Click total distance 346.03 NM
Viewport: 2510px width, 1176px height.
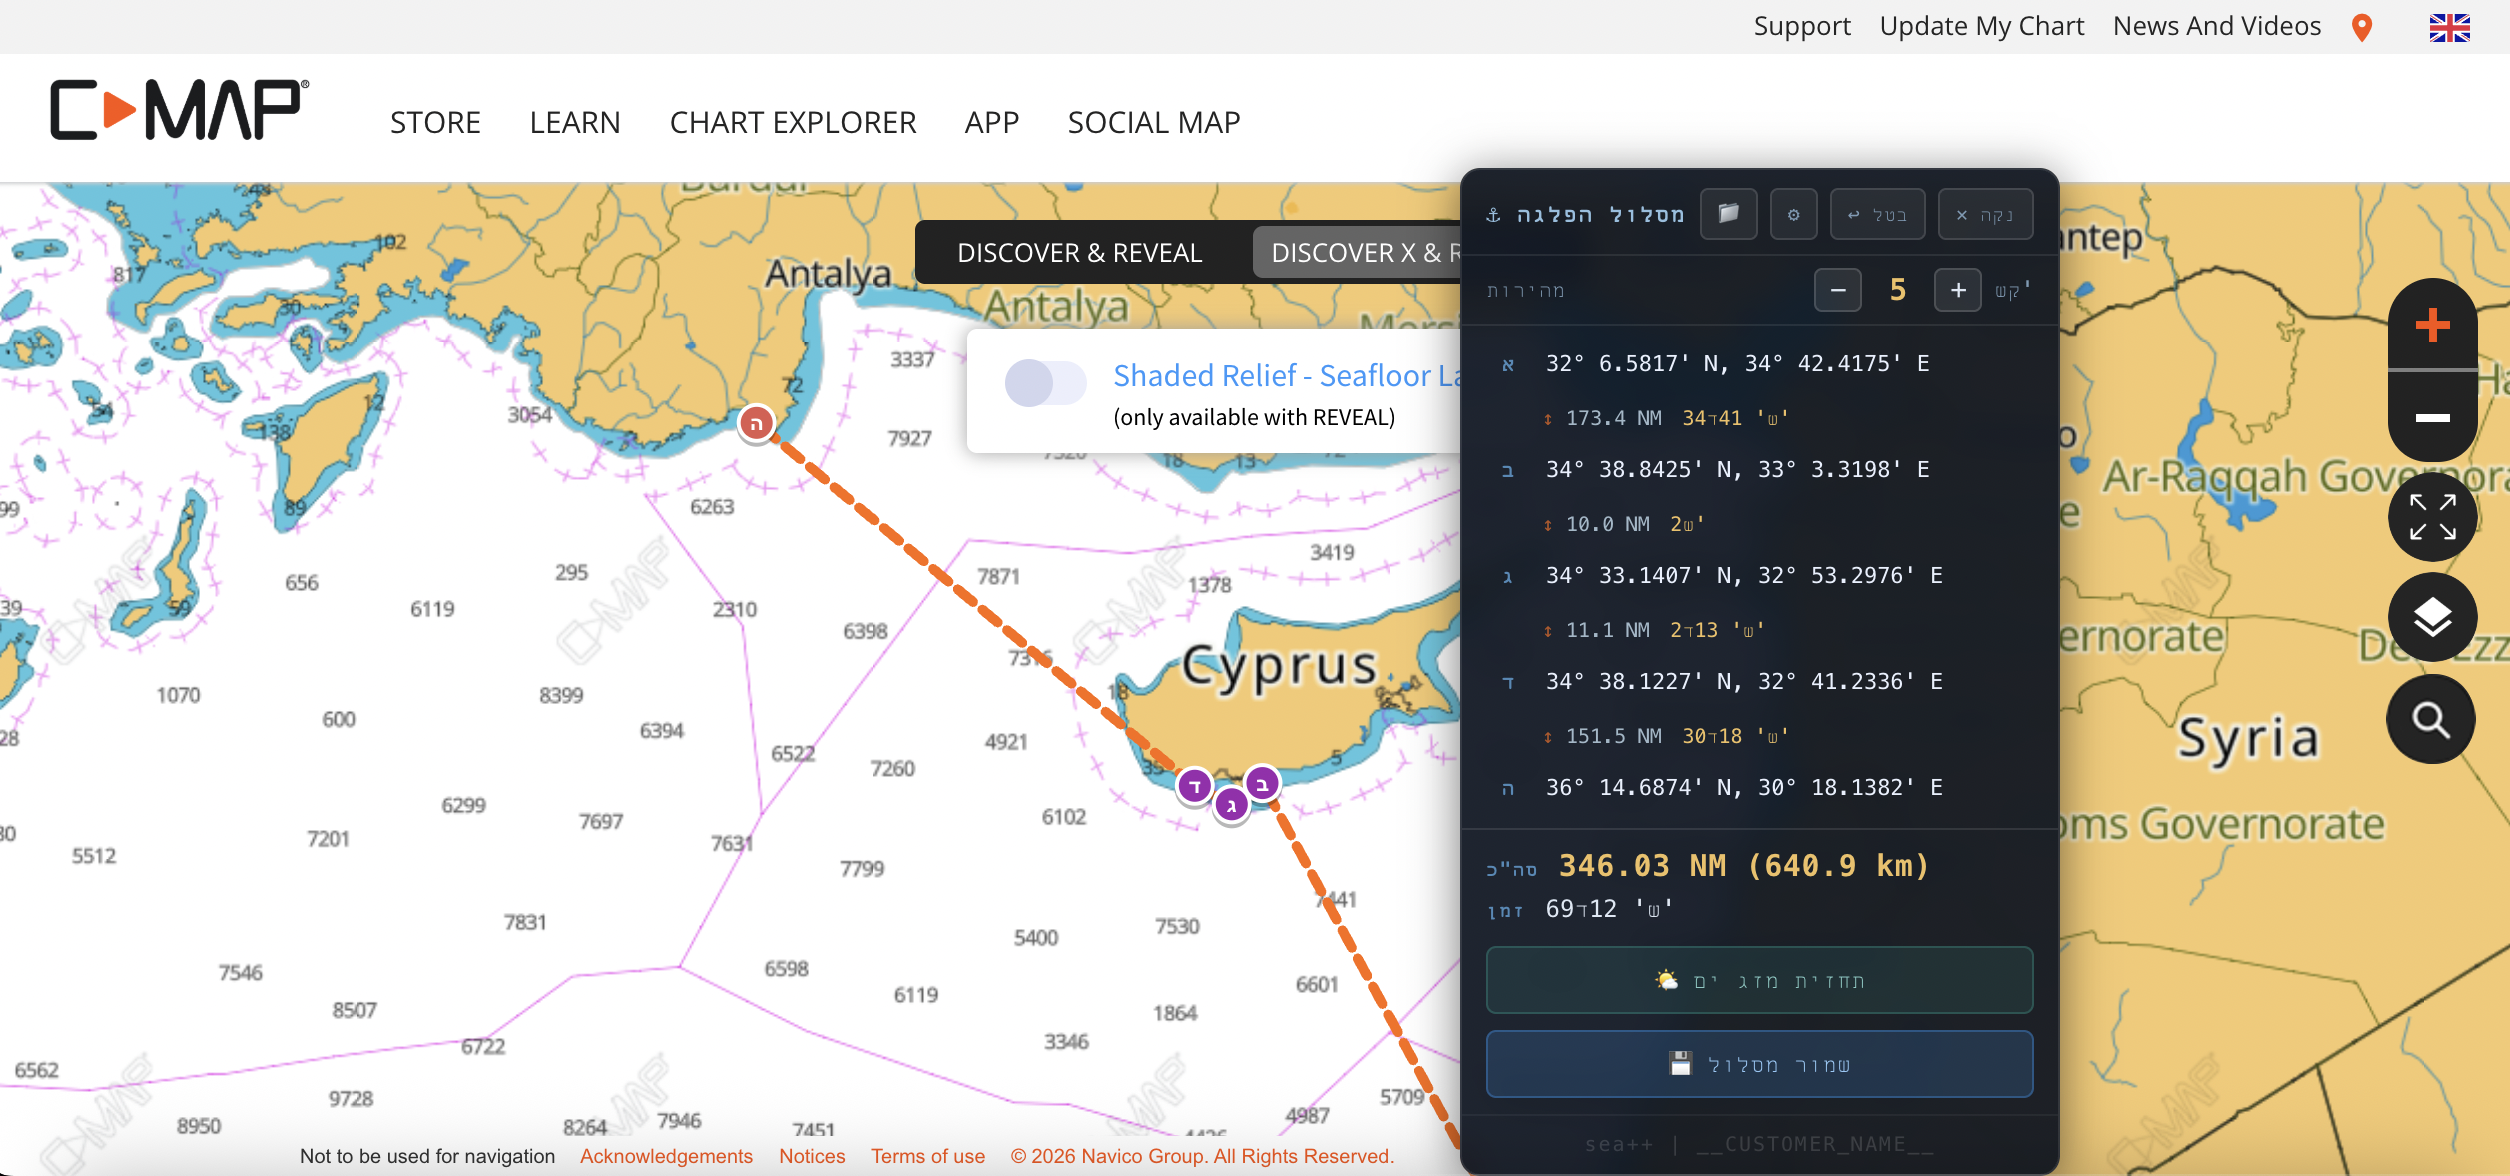tap(1744, 865)
